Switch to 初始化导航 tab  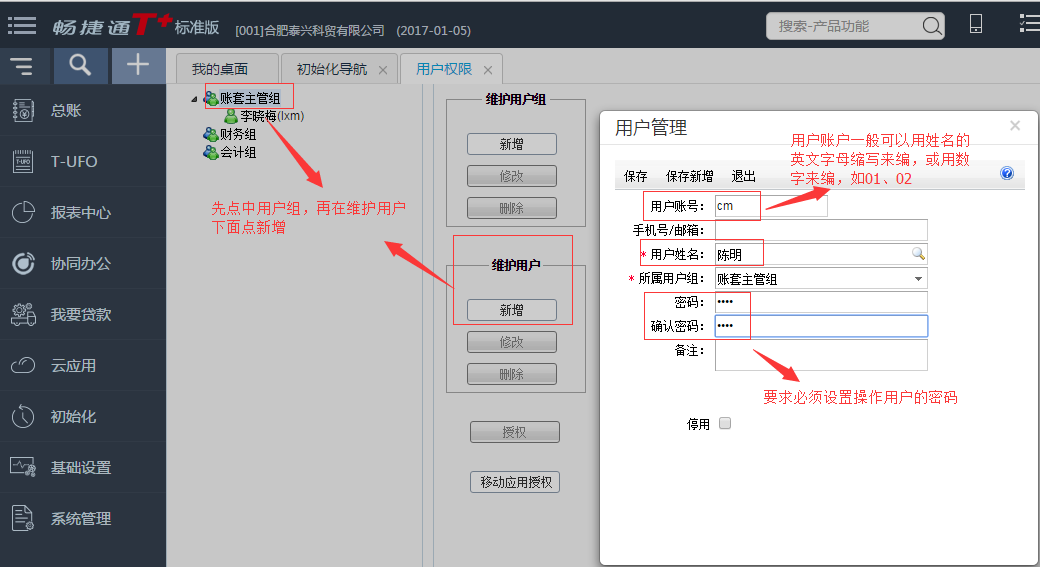(x=331, y=70)
